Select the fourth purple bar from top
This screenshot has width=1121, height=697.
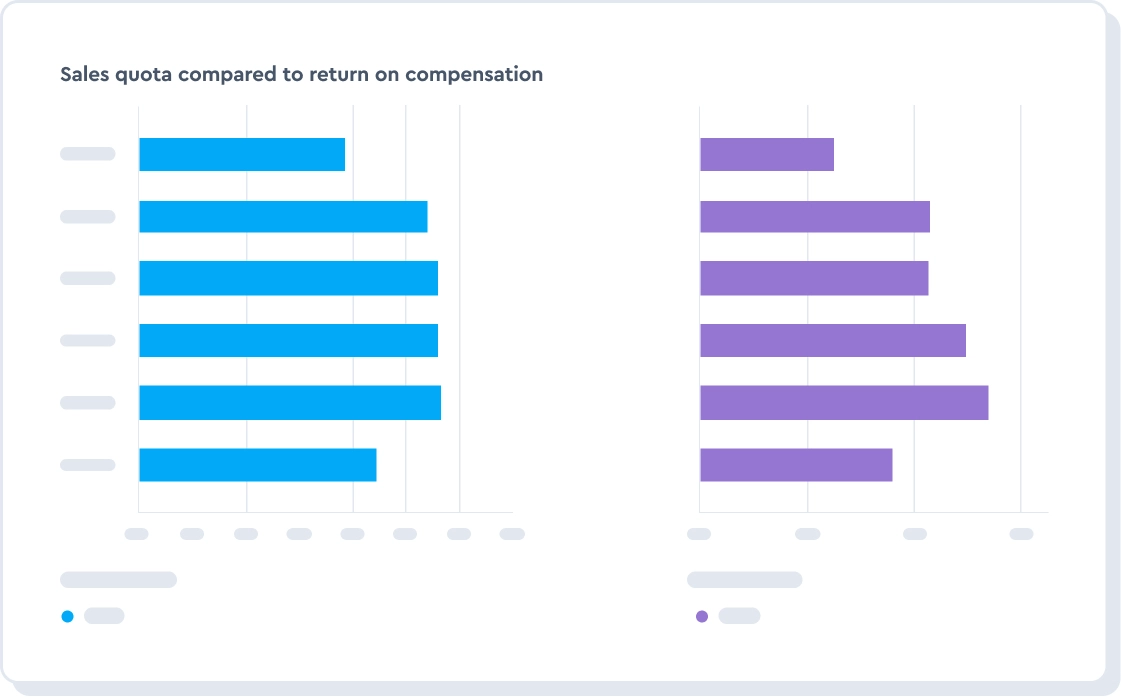[833, 340]
